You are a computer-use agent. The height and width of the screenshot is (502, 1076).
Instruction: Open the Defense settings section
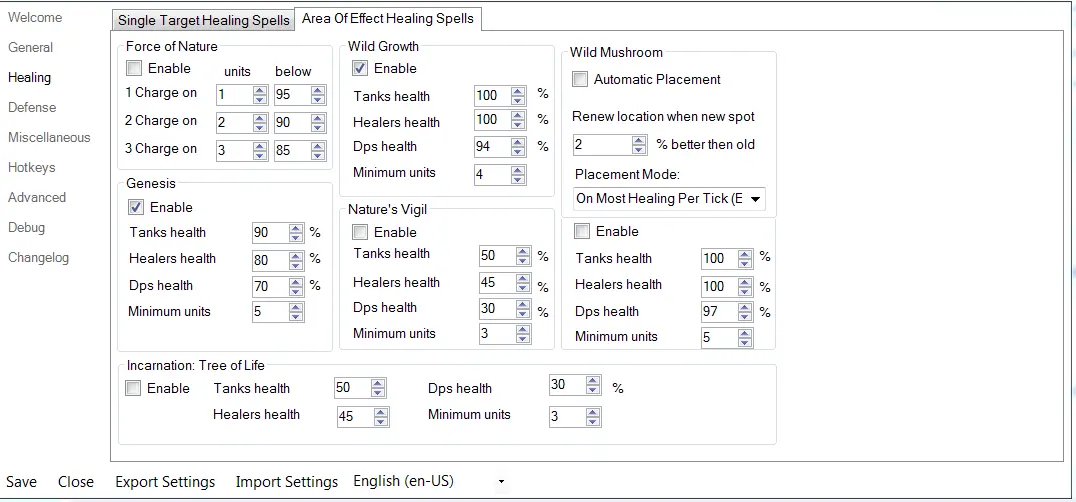click(32, 107)
